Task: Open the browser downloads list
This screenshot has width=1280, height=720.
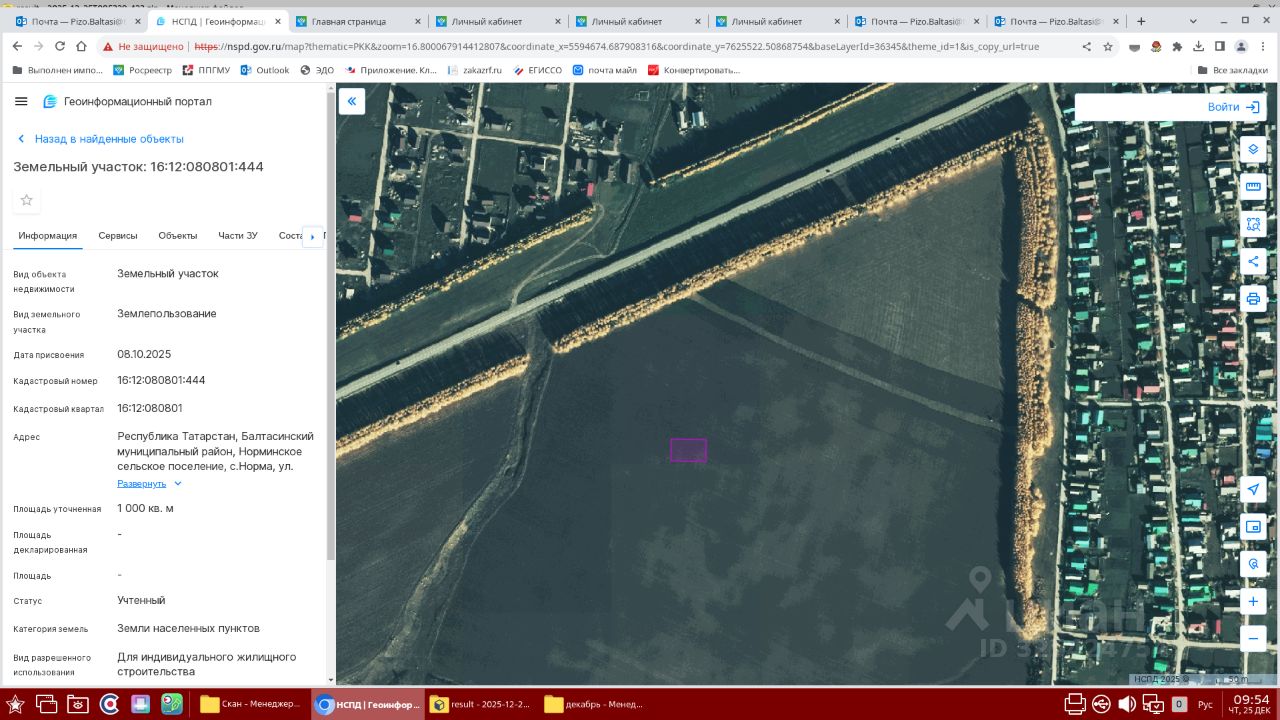Action: [1199, 46]
